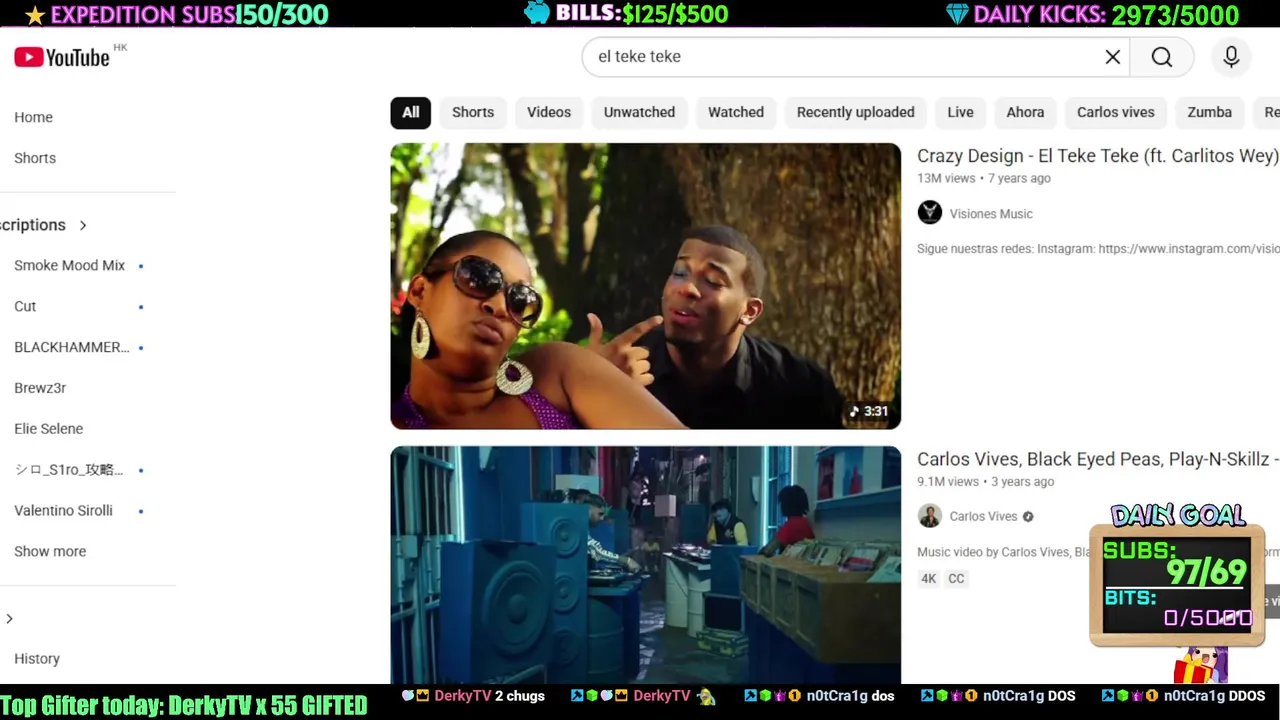The image size is (1280, 720).
Task: Open the Crazy Design El Teke Teke title
Action: click(1098, 156)
